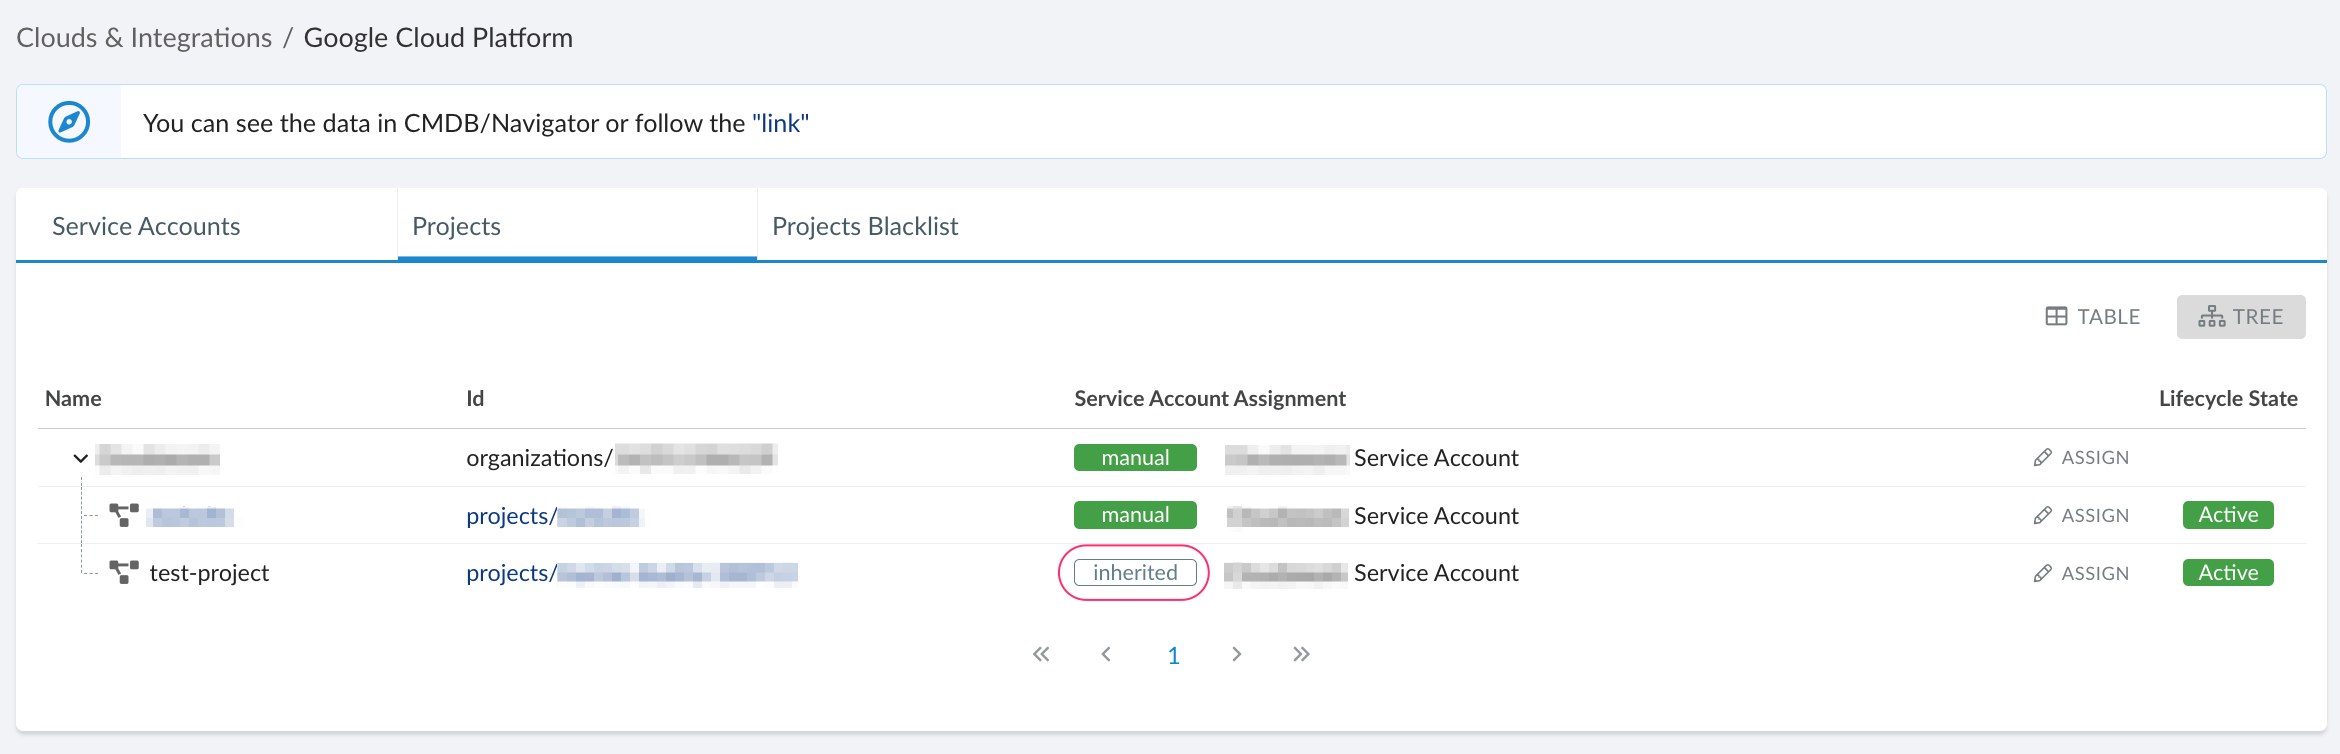Click the compass navigator icon in banner
Viewport: 2340px width, 754px height.
tap(69, 122)
